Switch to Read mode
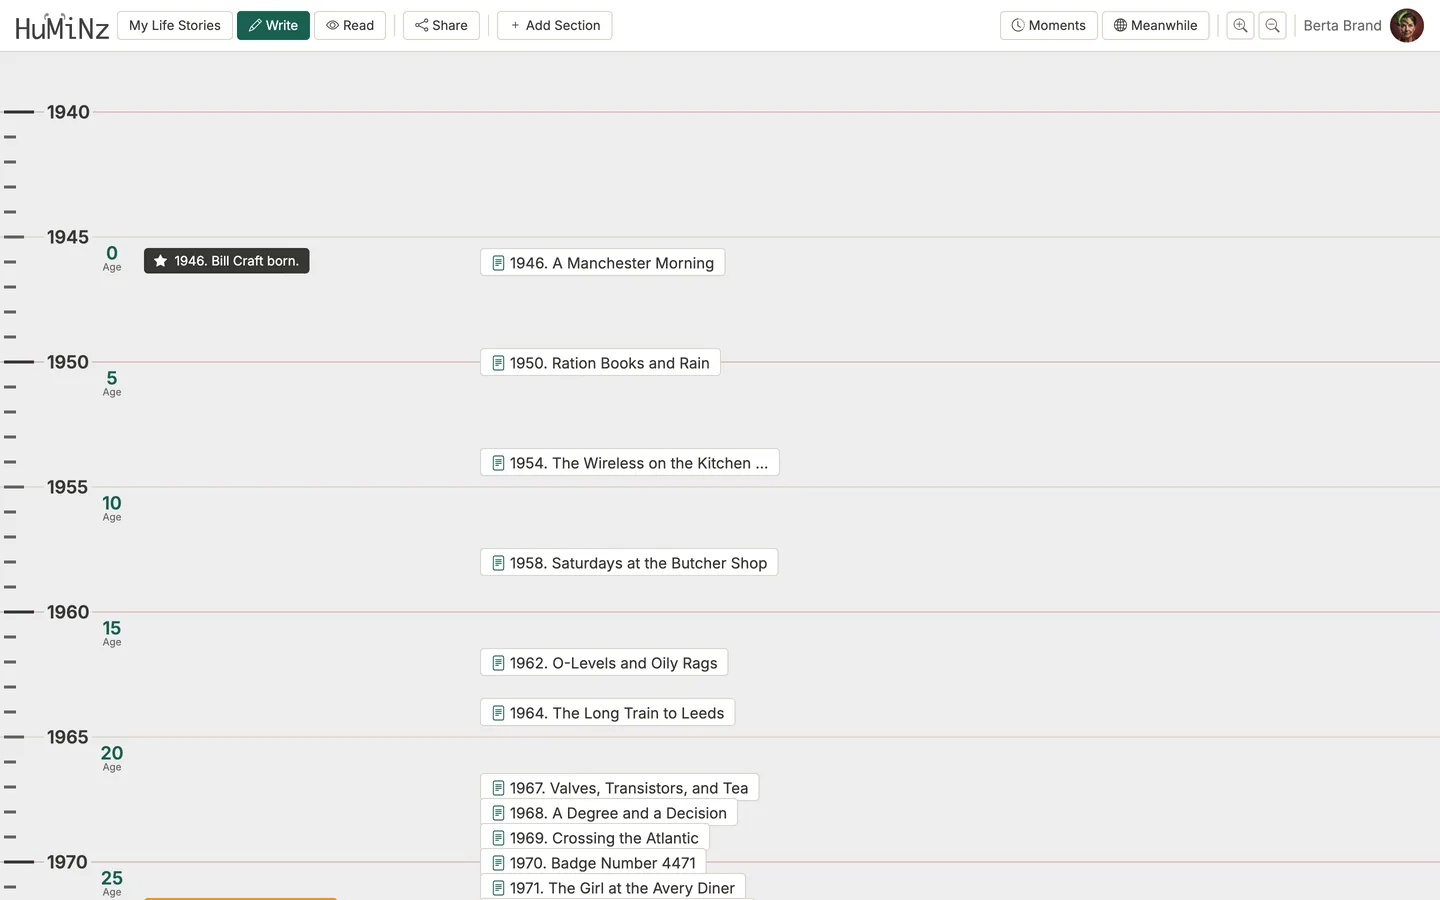This screenshot has height=900, width=1440. click(350, 25)
